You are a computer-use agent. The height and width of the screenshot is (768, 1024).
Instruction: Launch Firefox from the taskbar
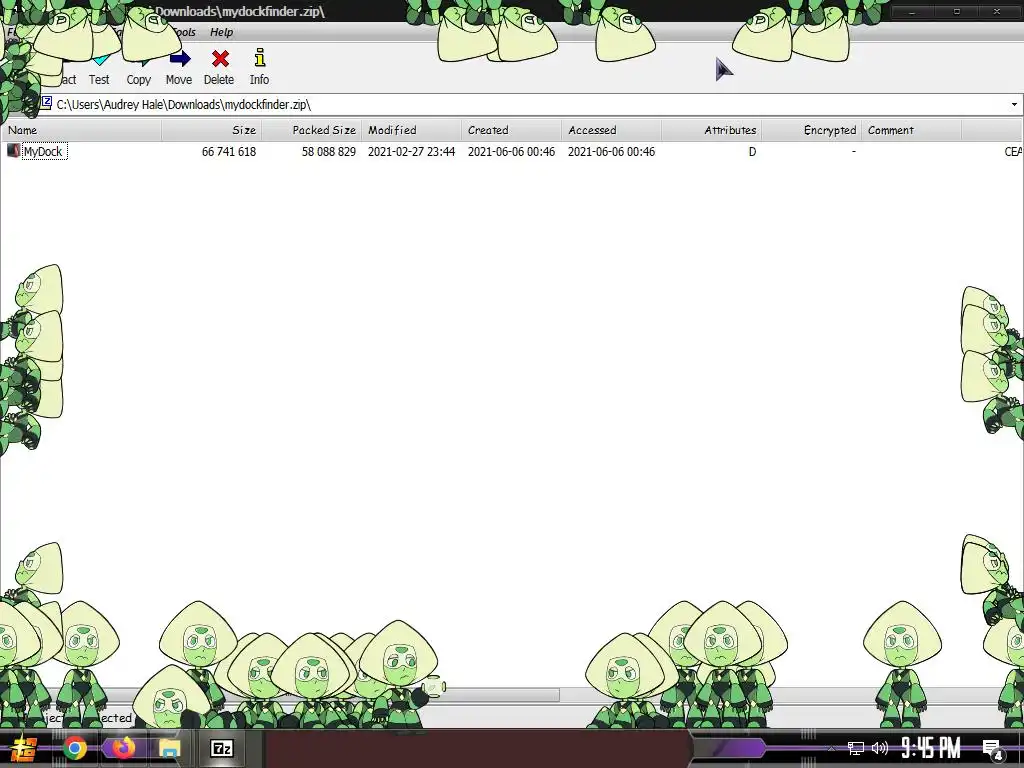(x=123, y=747)
